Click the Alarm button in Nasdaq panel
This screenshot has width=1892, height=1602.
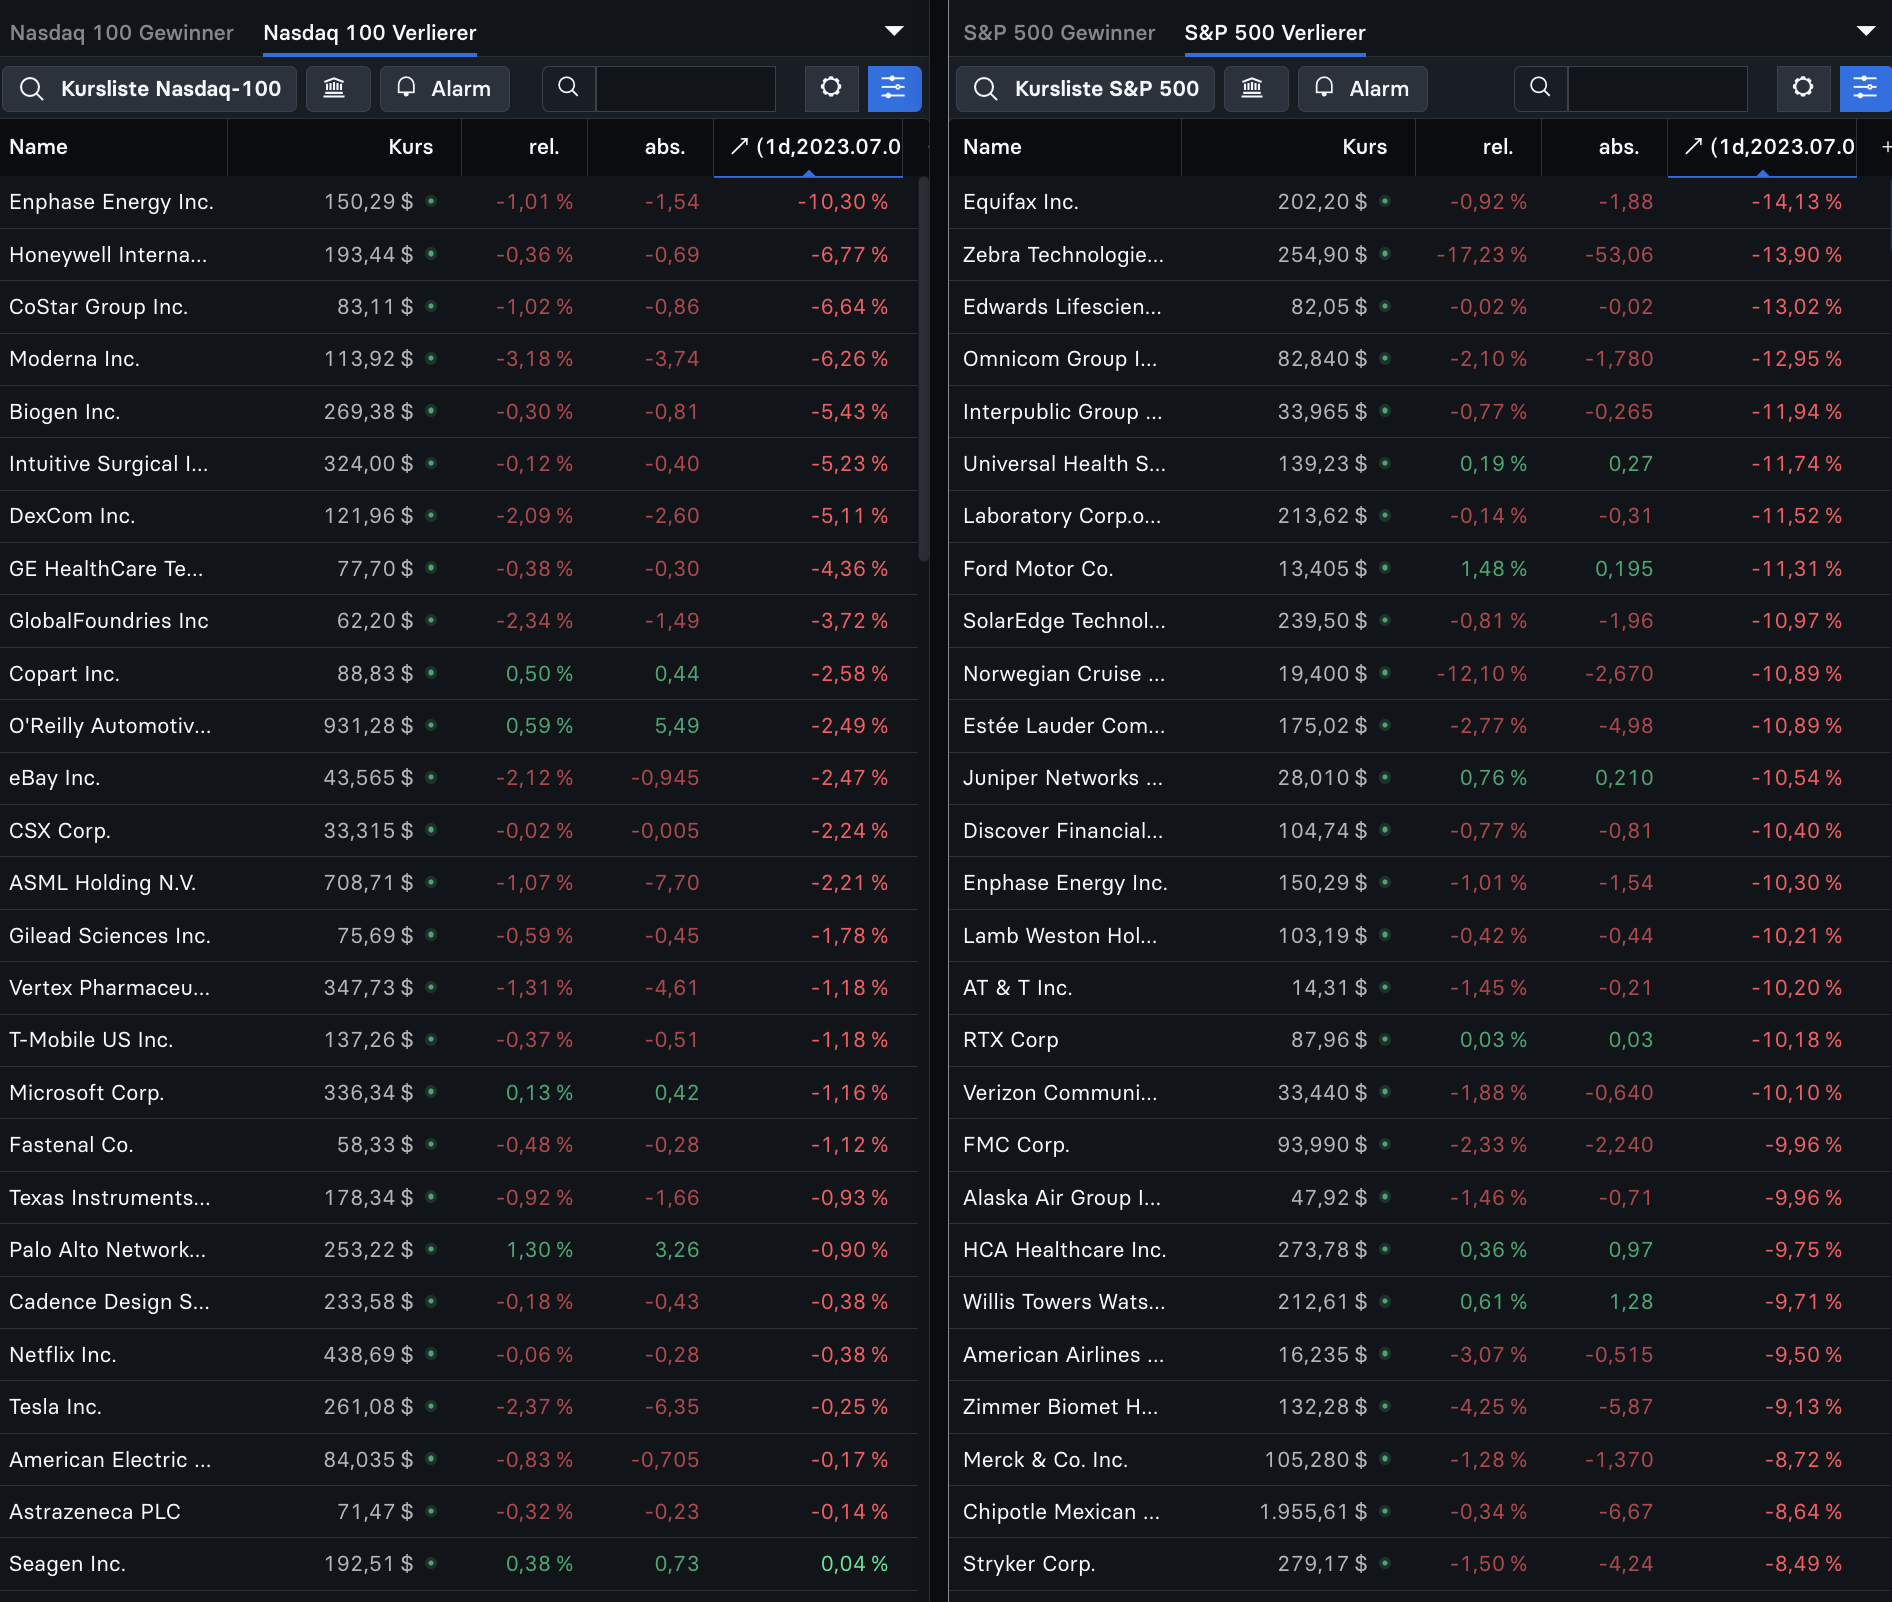(x=445, y=88)
